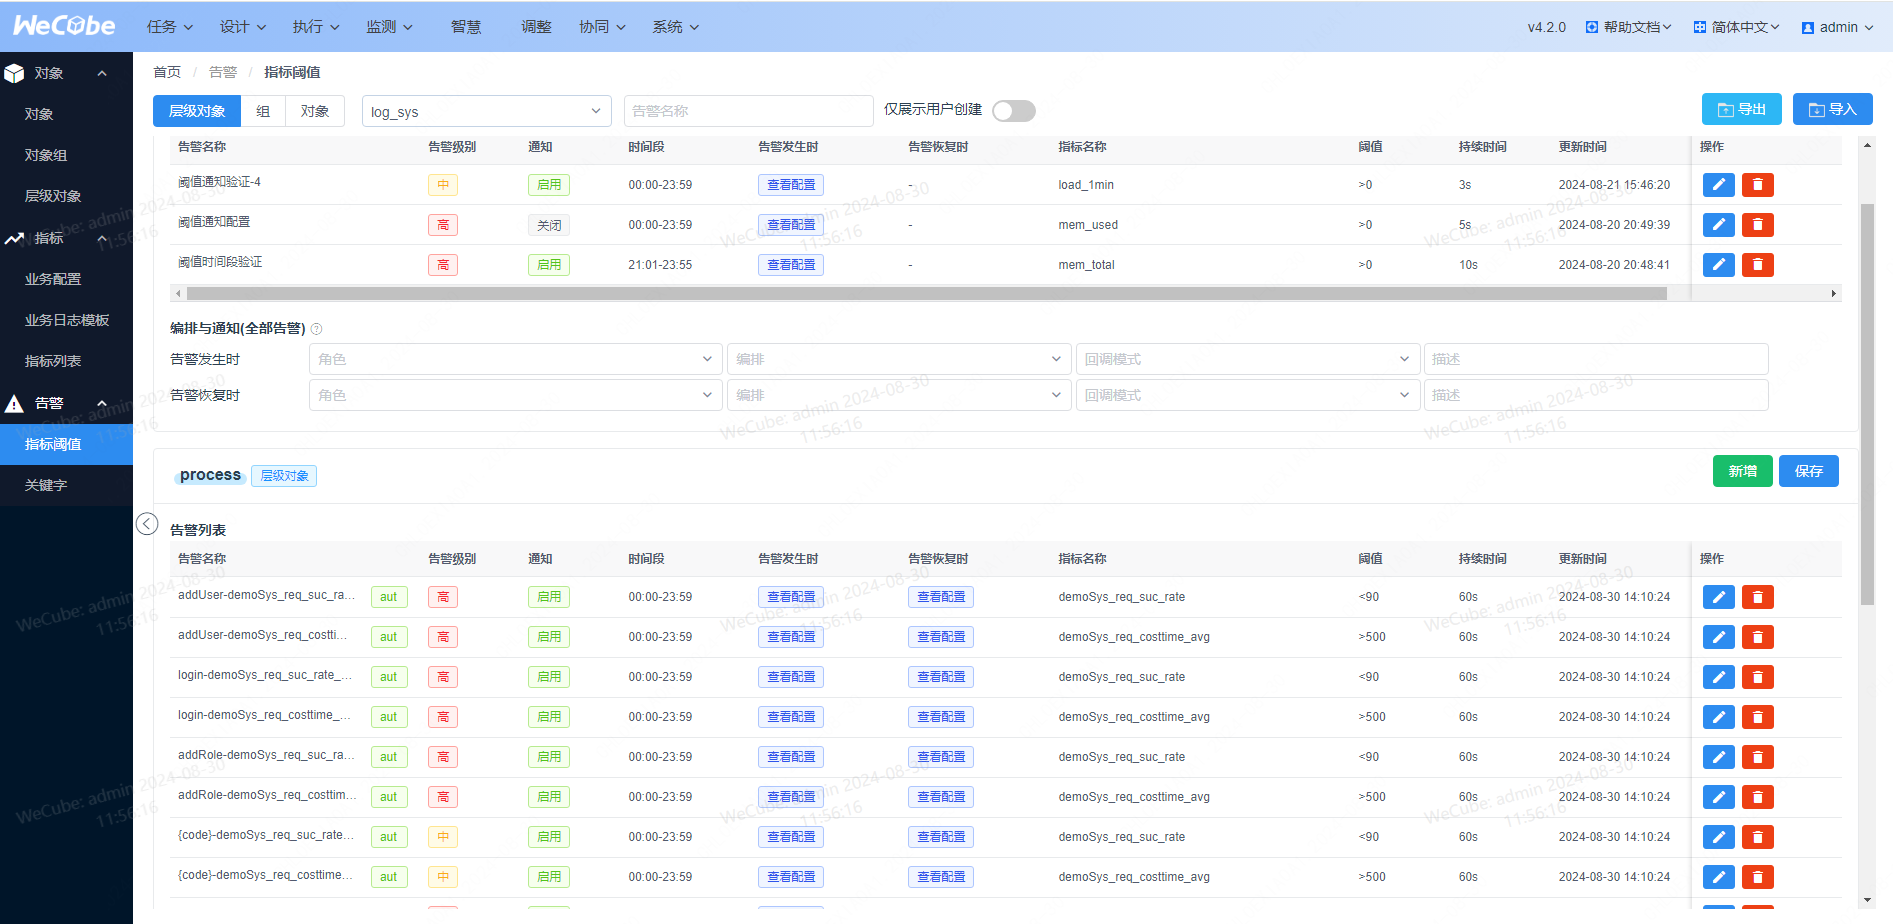This screenshot has width=1893, height=924.
Task: Focus the 告警名称 search field
Action: click(x=748, y=111)
